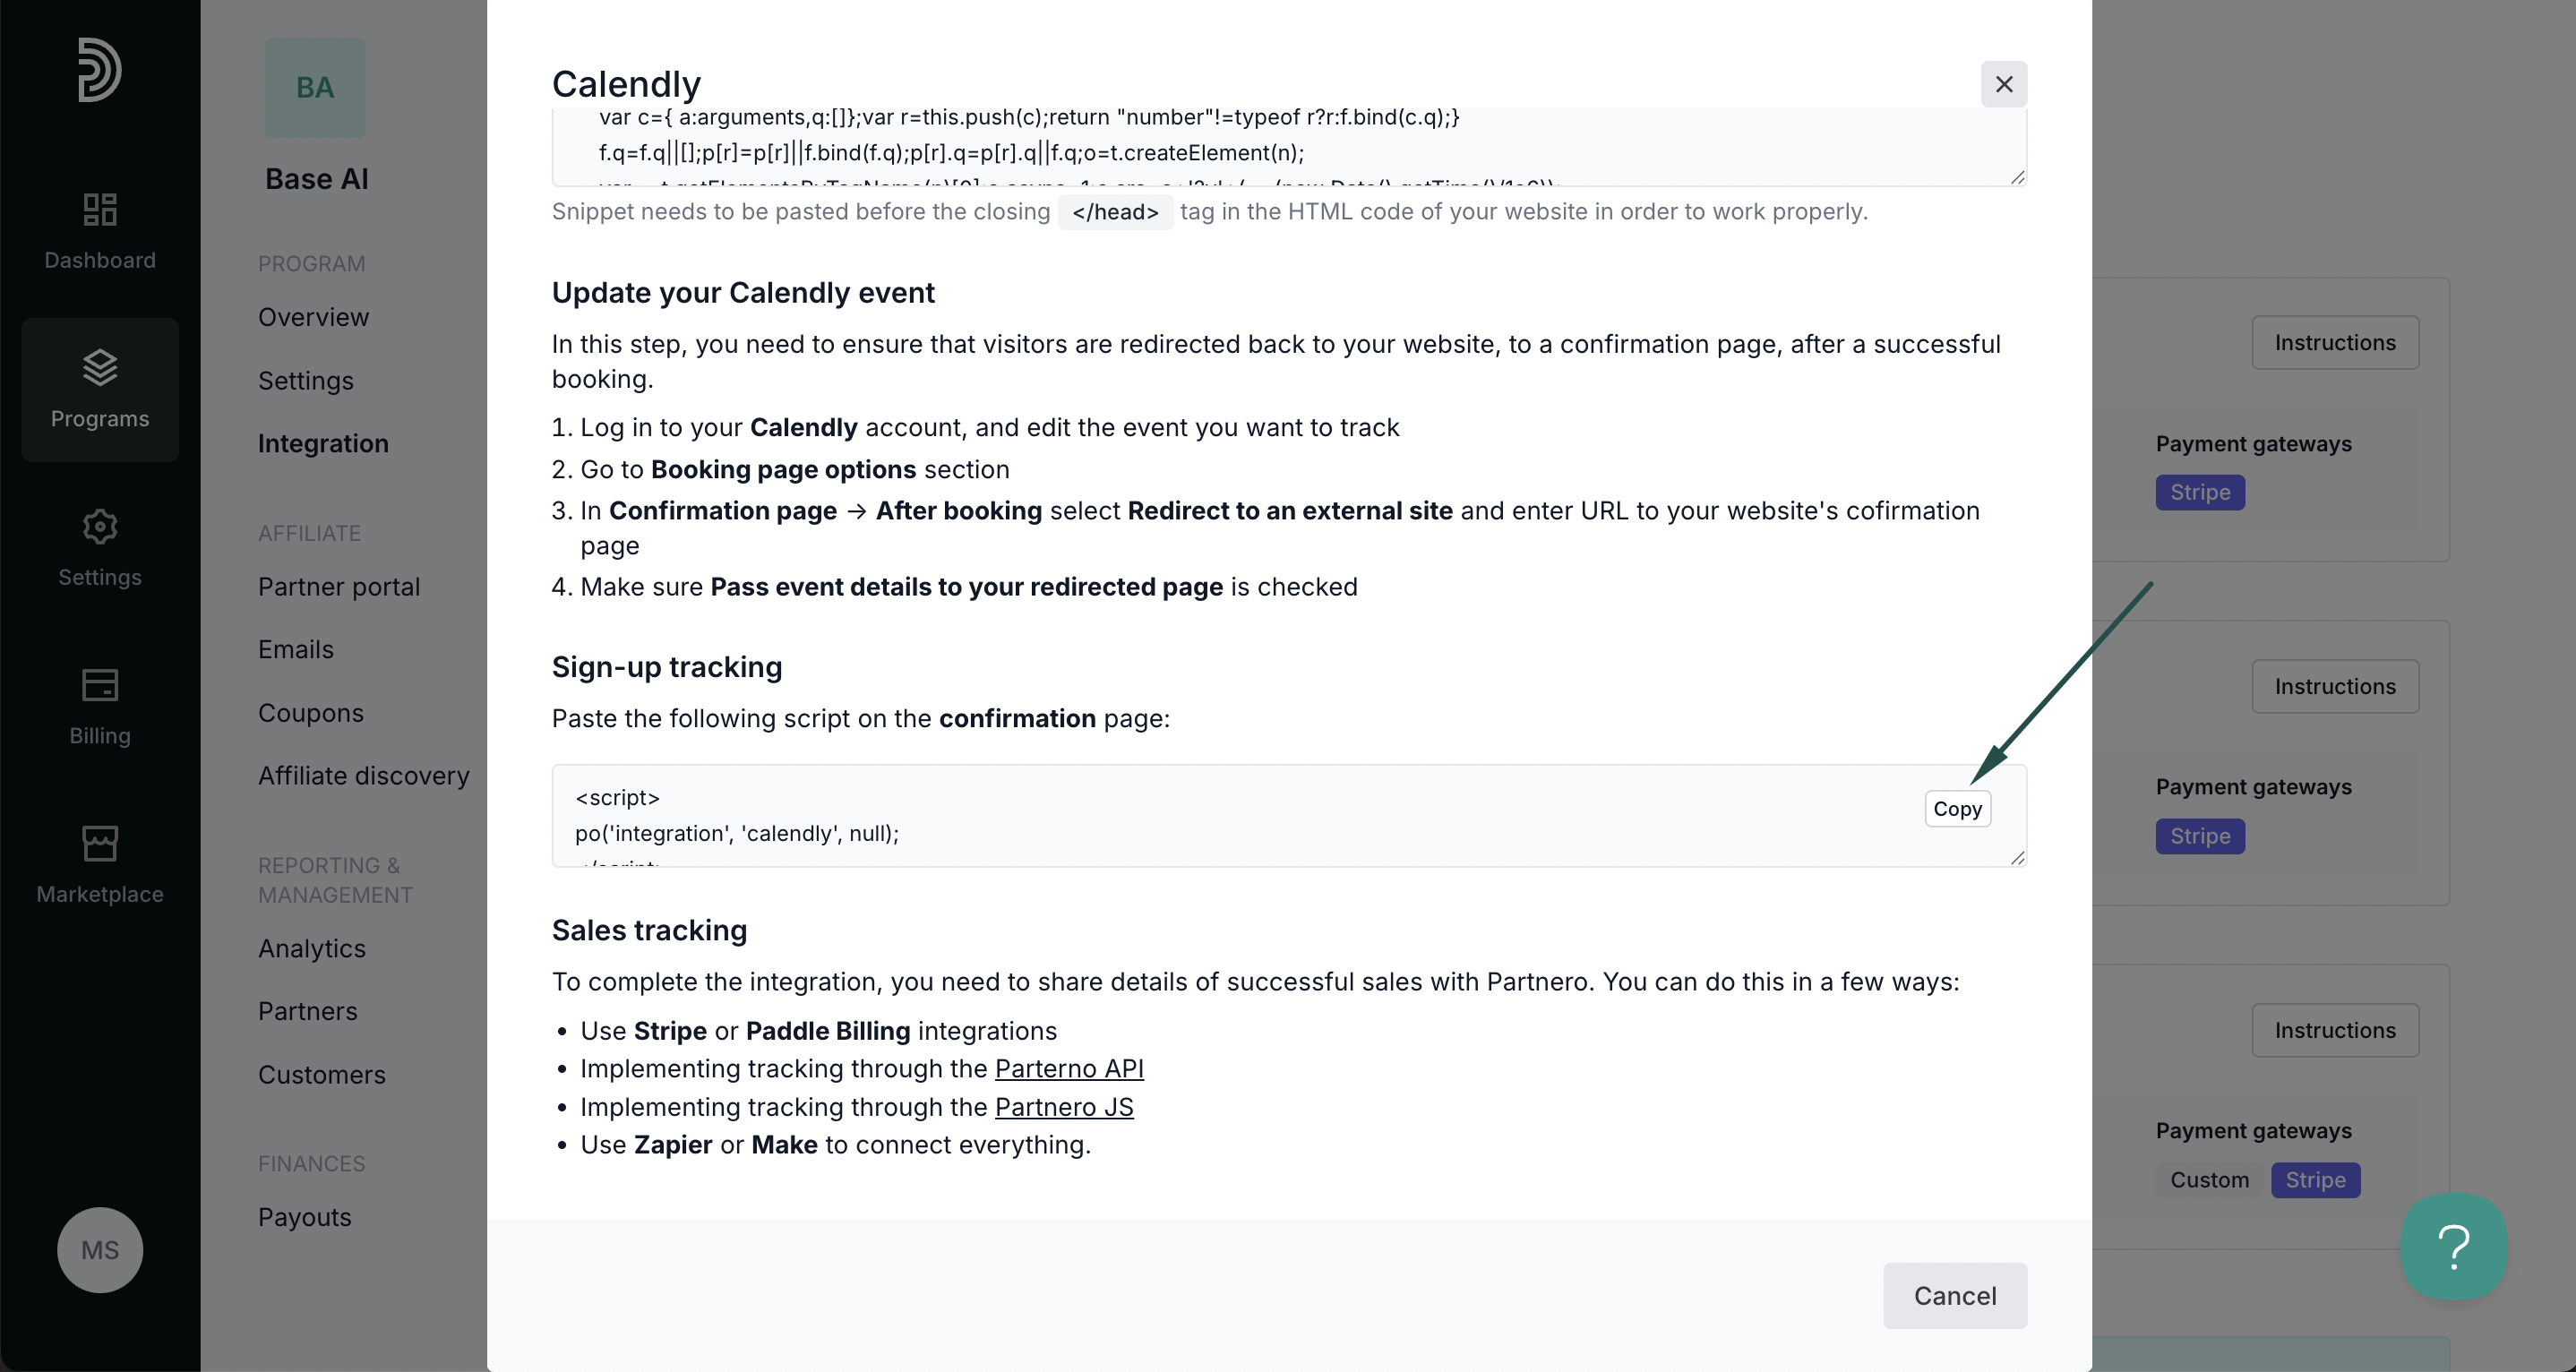Click the MS user avatar

(100, 1250)
